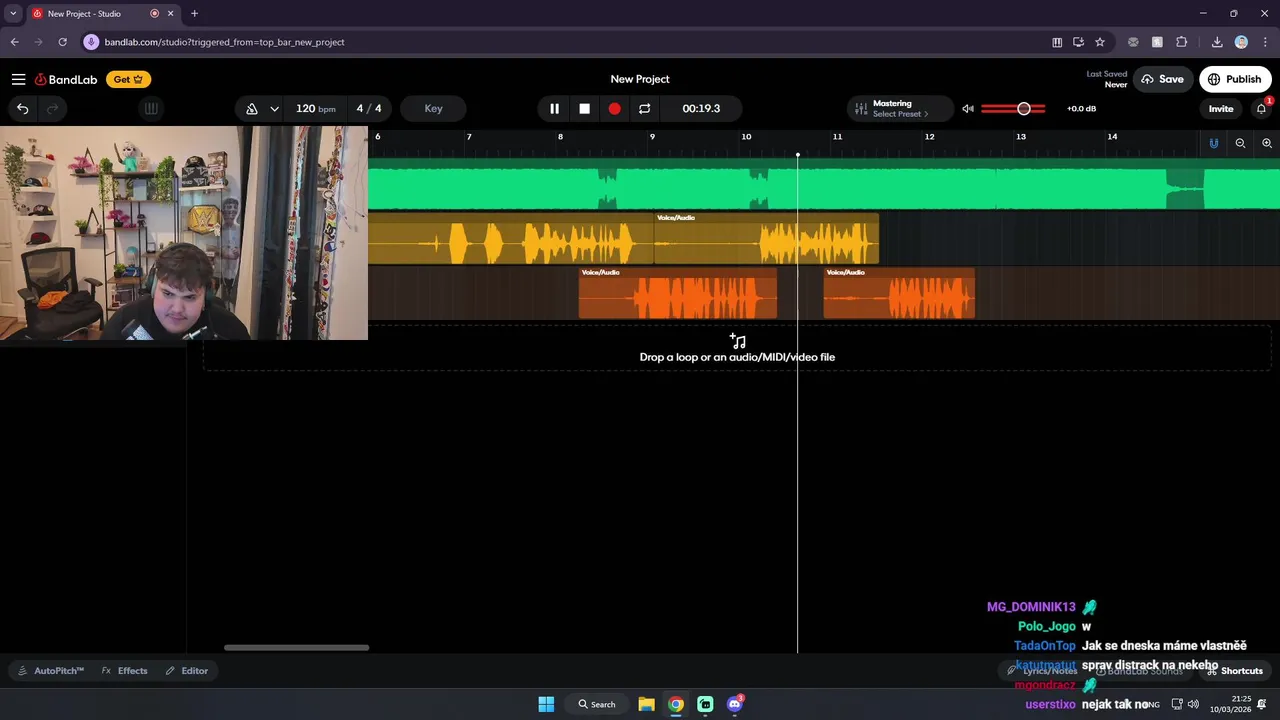Click the playhead handle on the ruler

point(797,155)
